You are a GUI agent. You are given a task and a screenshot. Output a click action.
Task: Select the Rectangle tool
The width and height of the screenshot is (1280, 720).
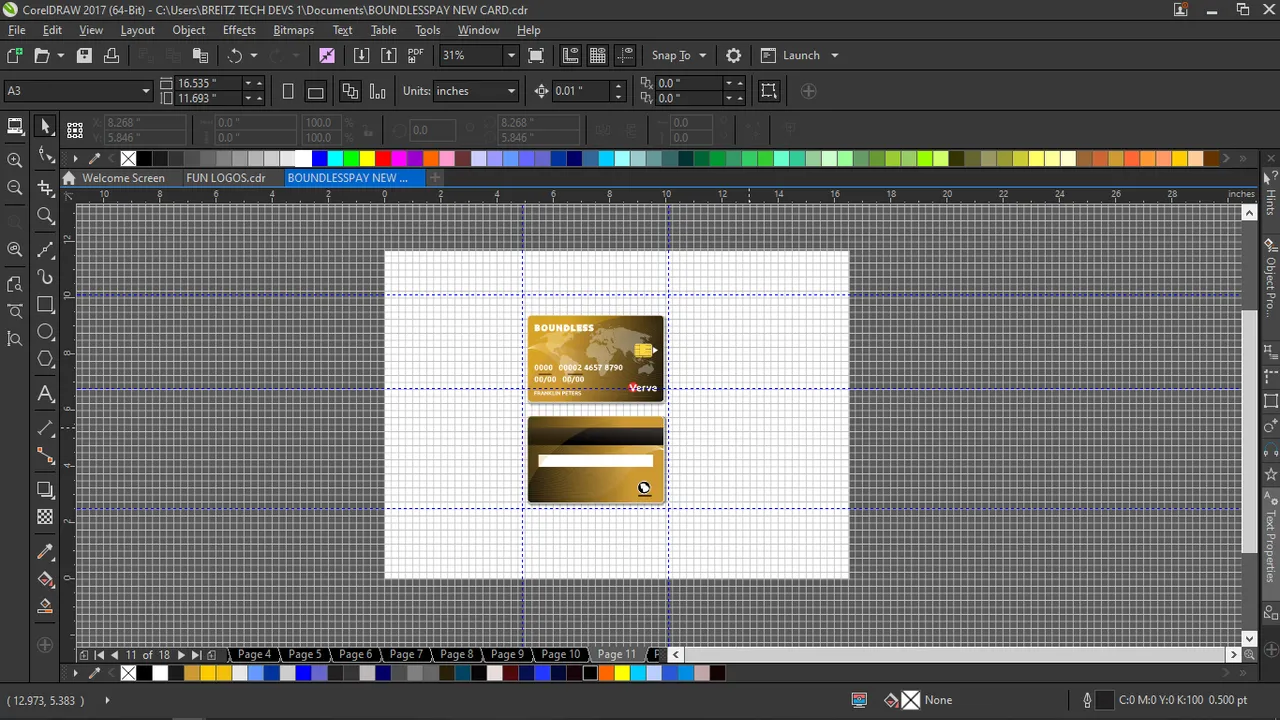click(45, 305)
